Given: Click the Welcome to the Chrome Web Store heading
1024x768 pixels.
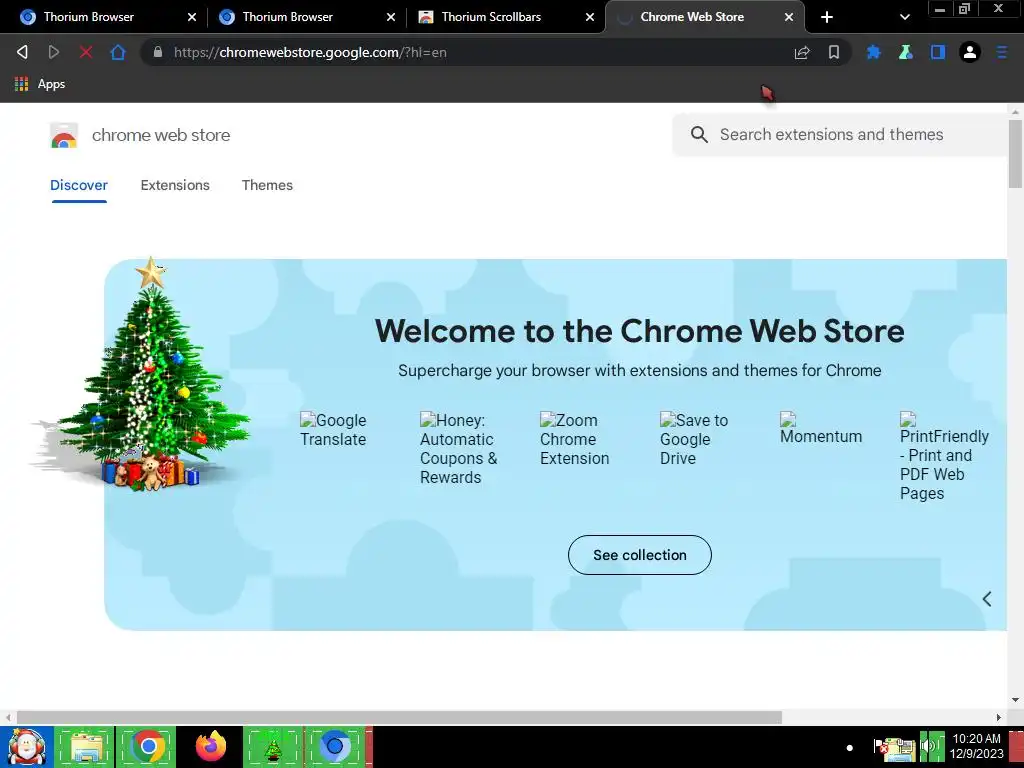Looking at the screenshot, I should point(639,330).
